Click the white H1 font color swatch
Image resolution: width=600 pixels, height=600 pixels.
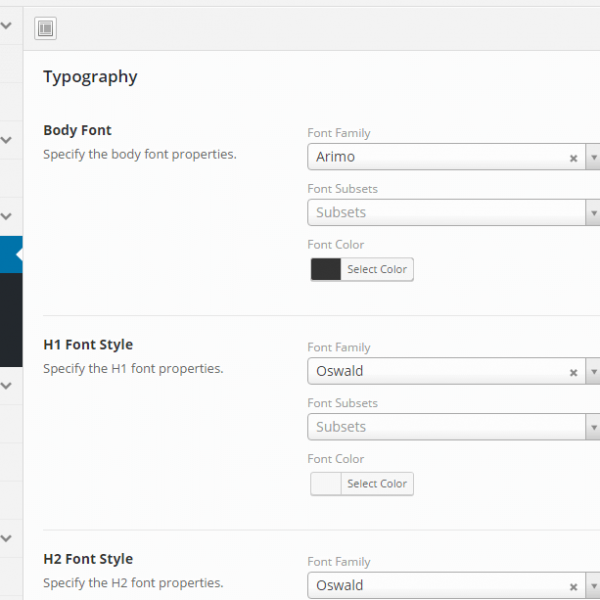pos(326,484)
